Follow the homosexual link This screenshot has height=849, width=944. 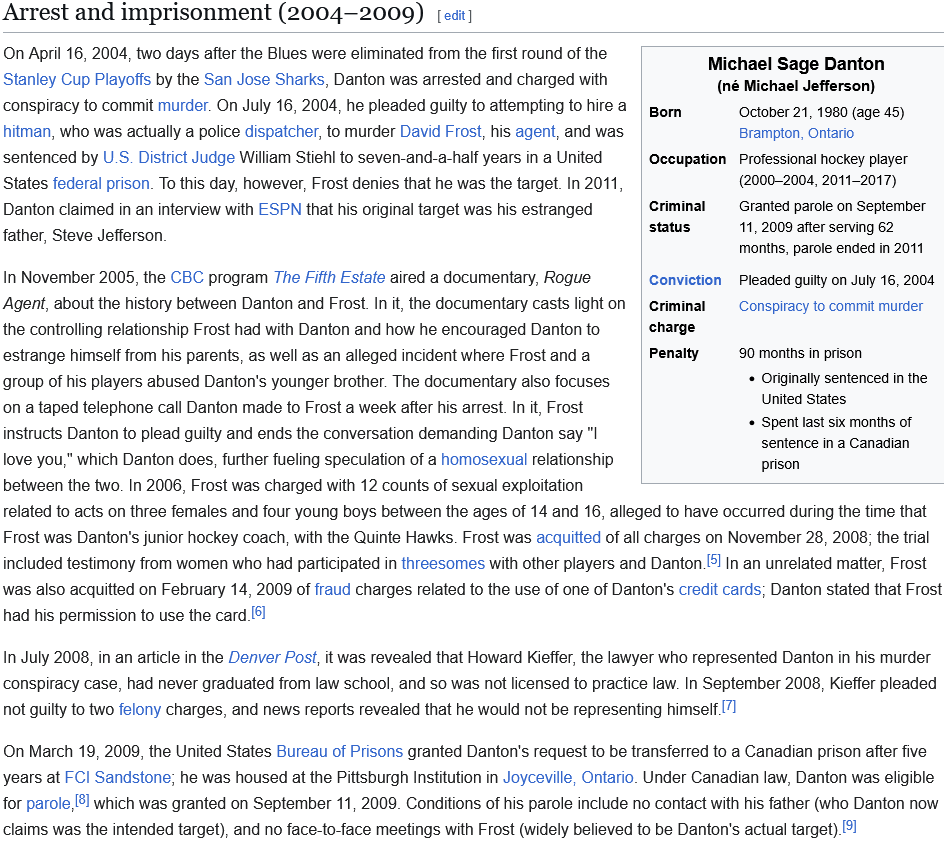pyautogui.click(x=484, y=459)
